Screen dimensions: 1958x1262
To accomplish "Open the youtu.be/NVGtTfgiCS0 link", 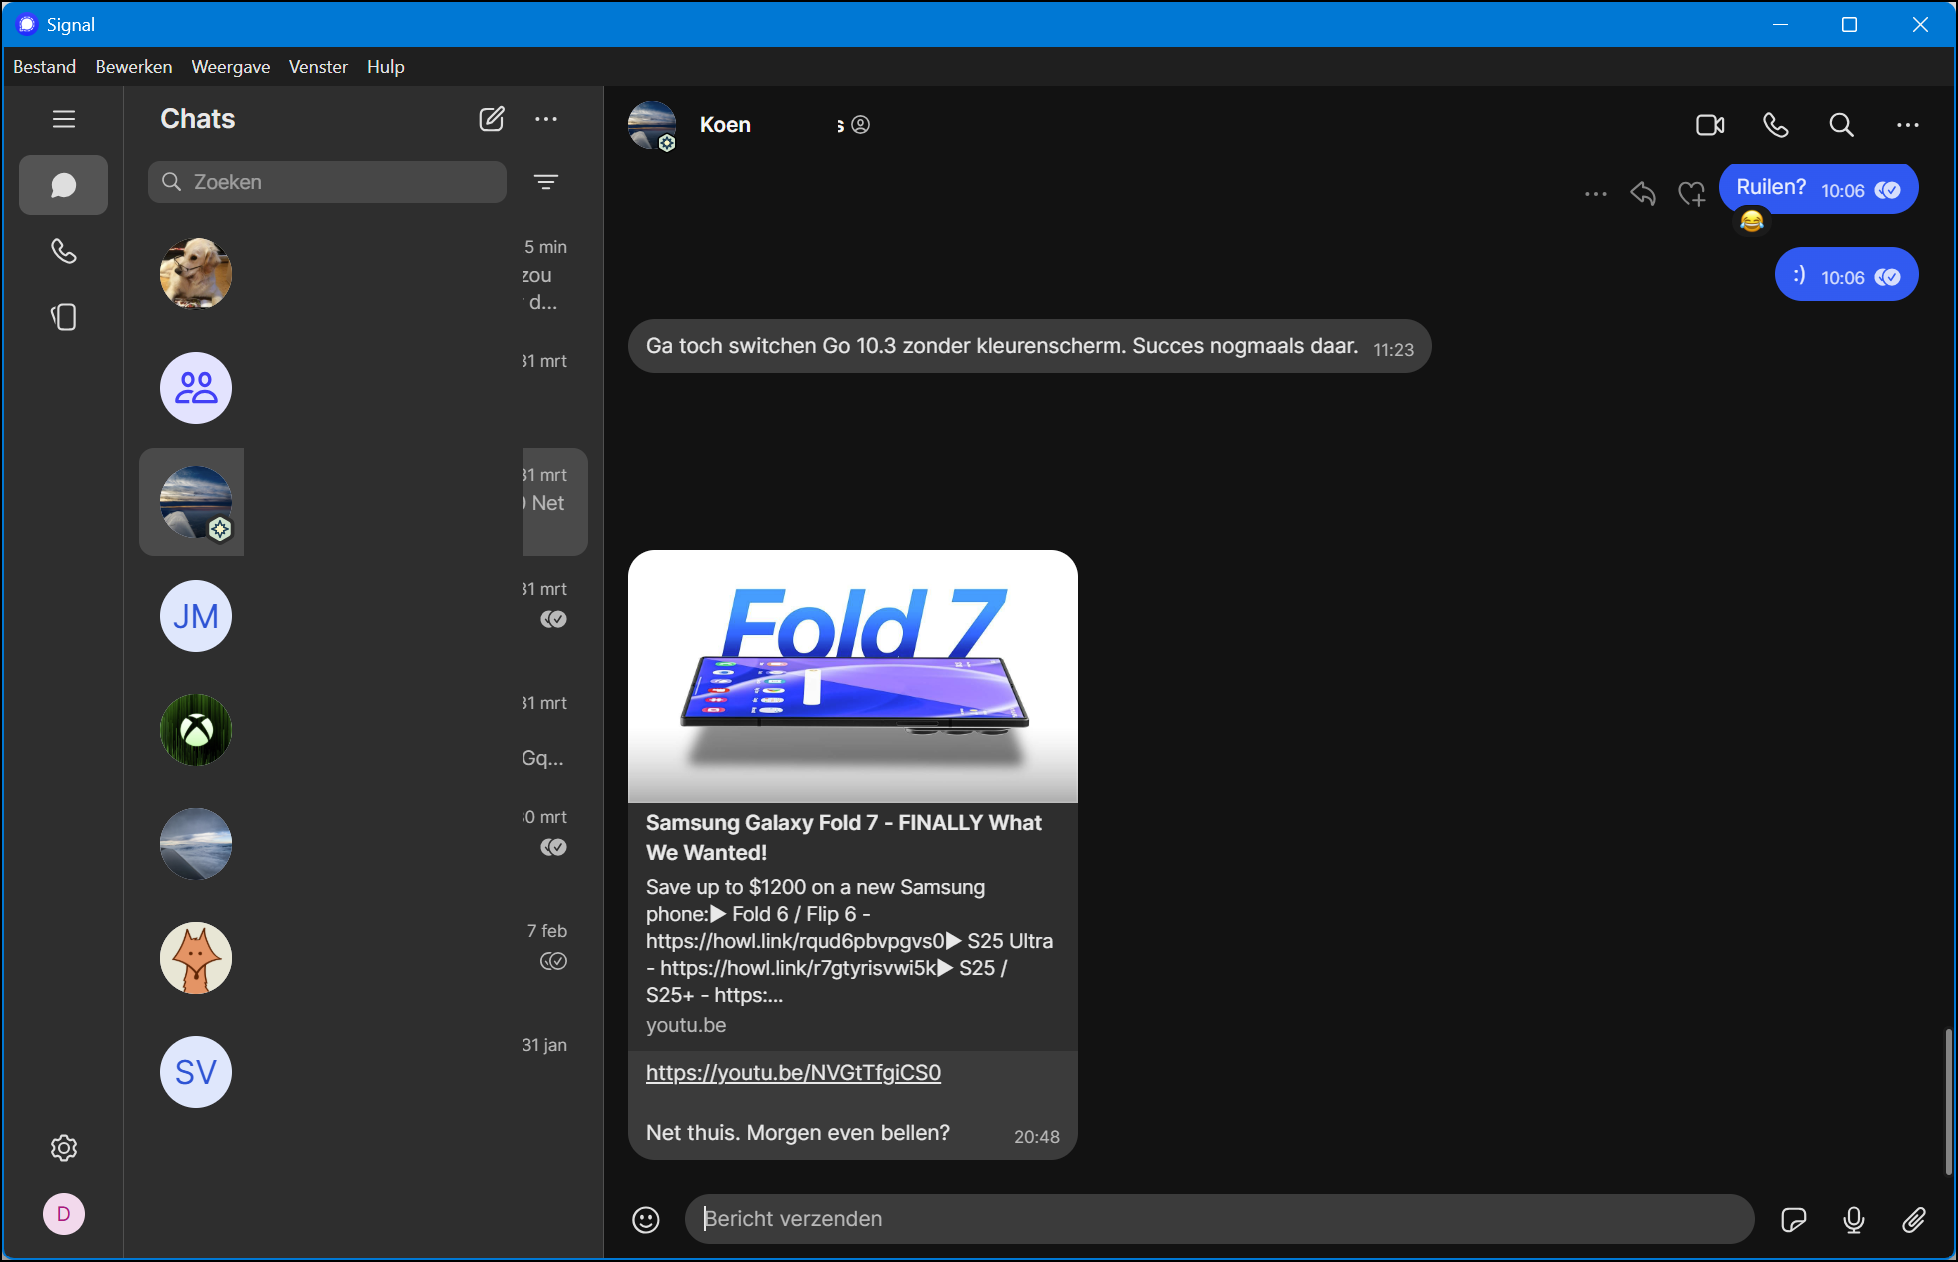I will pos(793,1073).
